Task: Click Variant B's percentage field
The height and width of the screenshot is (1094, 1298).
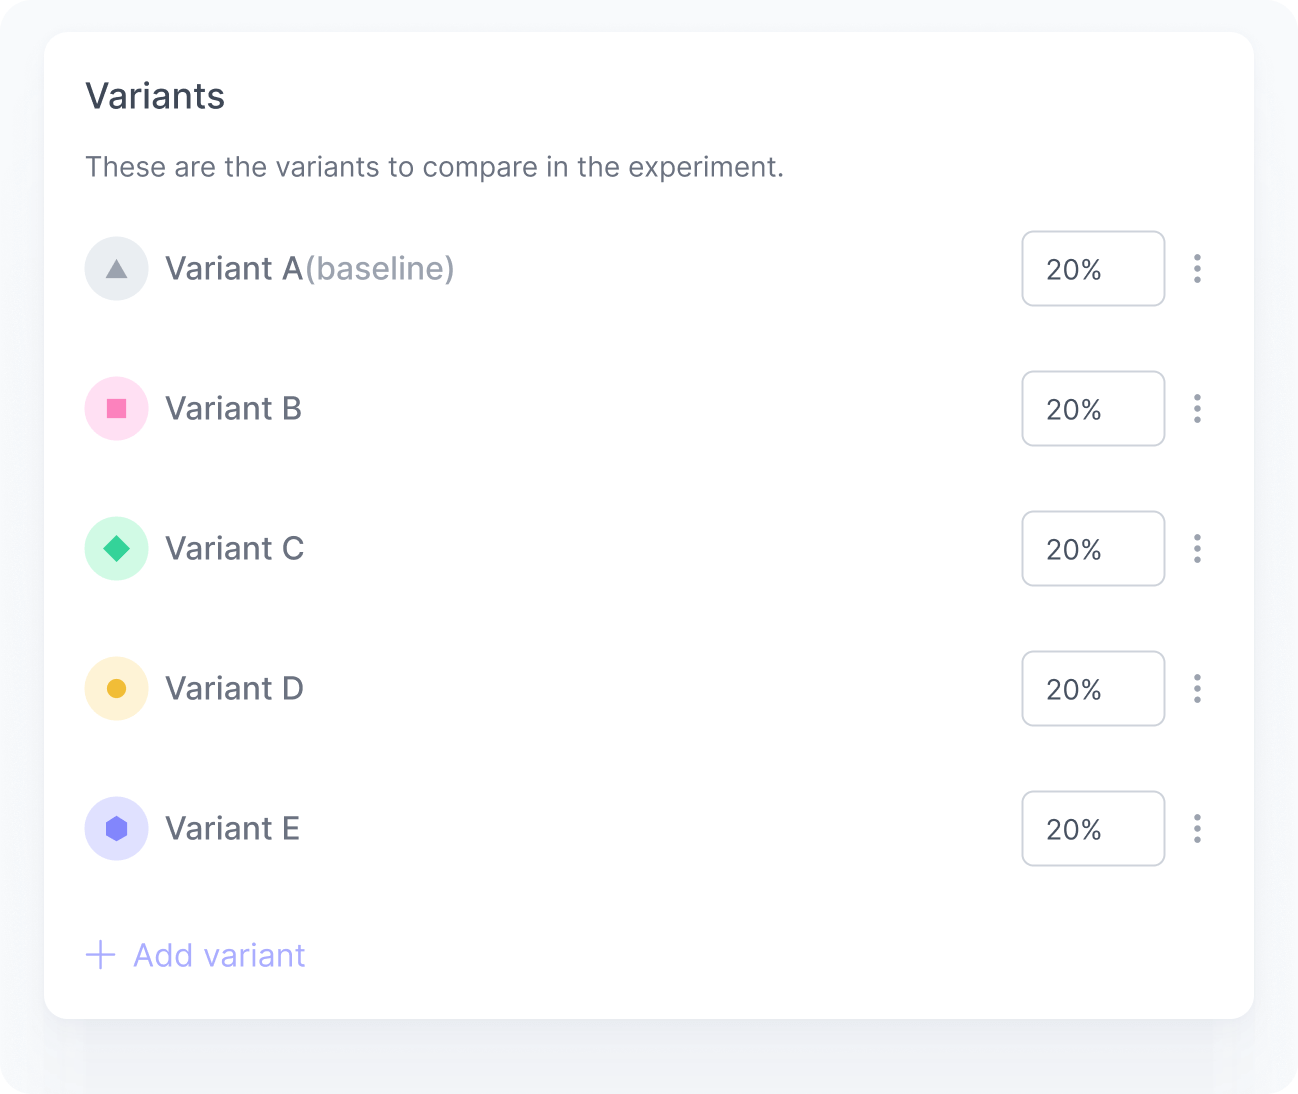Action: point(1093,408)
